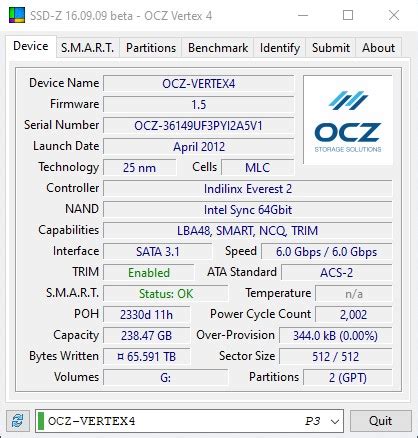This screenshot has height=438, width=418.
Task: Click the Sector Size value 512 / 512
Action: [336, 357]
